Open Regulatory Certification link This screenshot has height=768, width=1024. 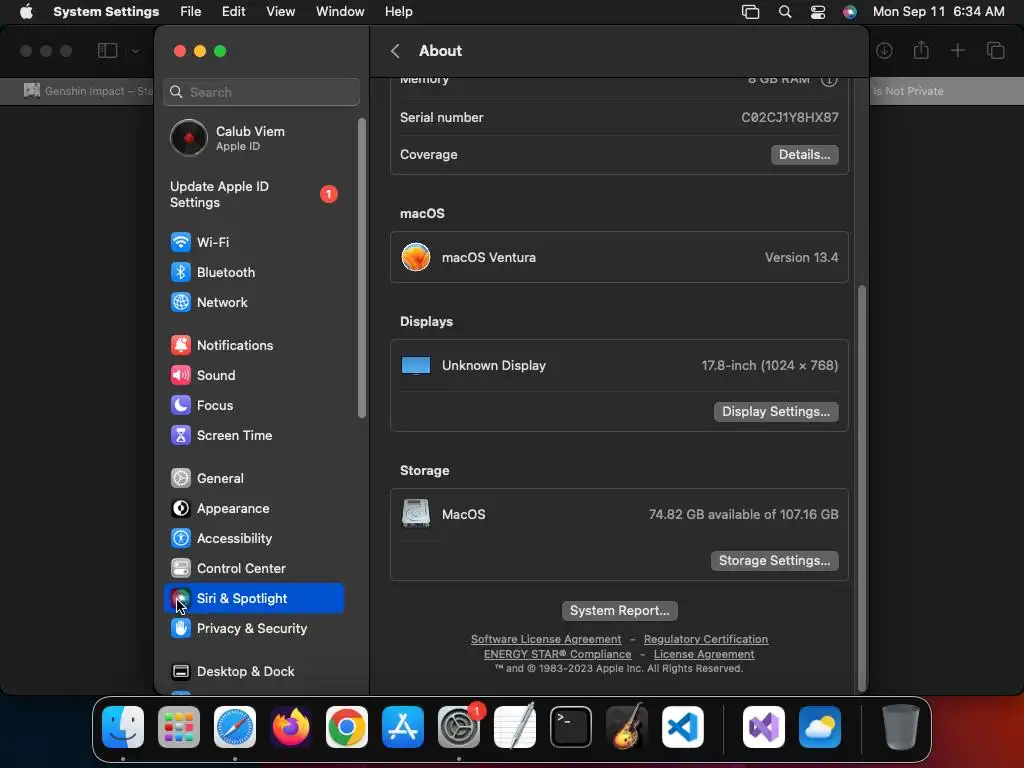(x=706, y=639)
